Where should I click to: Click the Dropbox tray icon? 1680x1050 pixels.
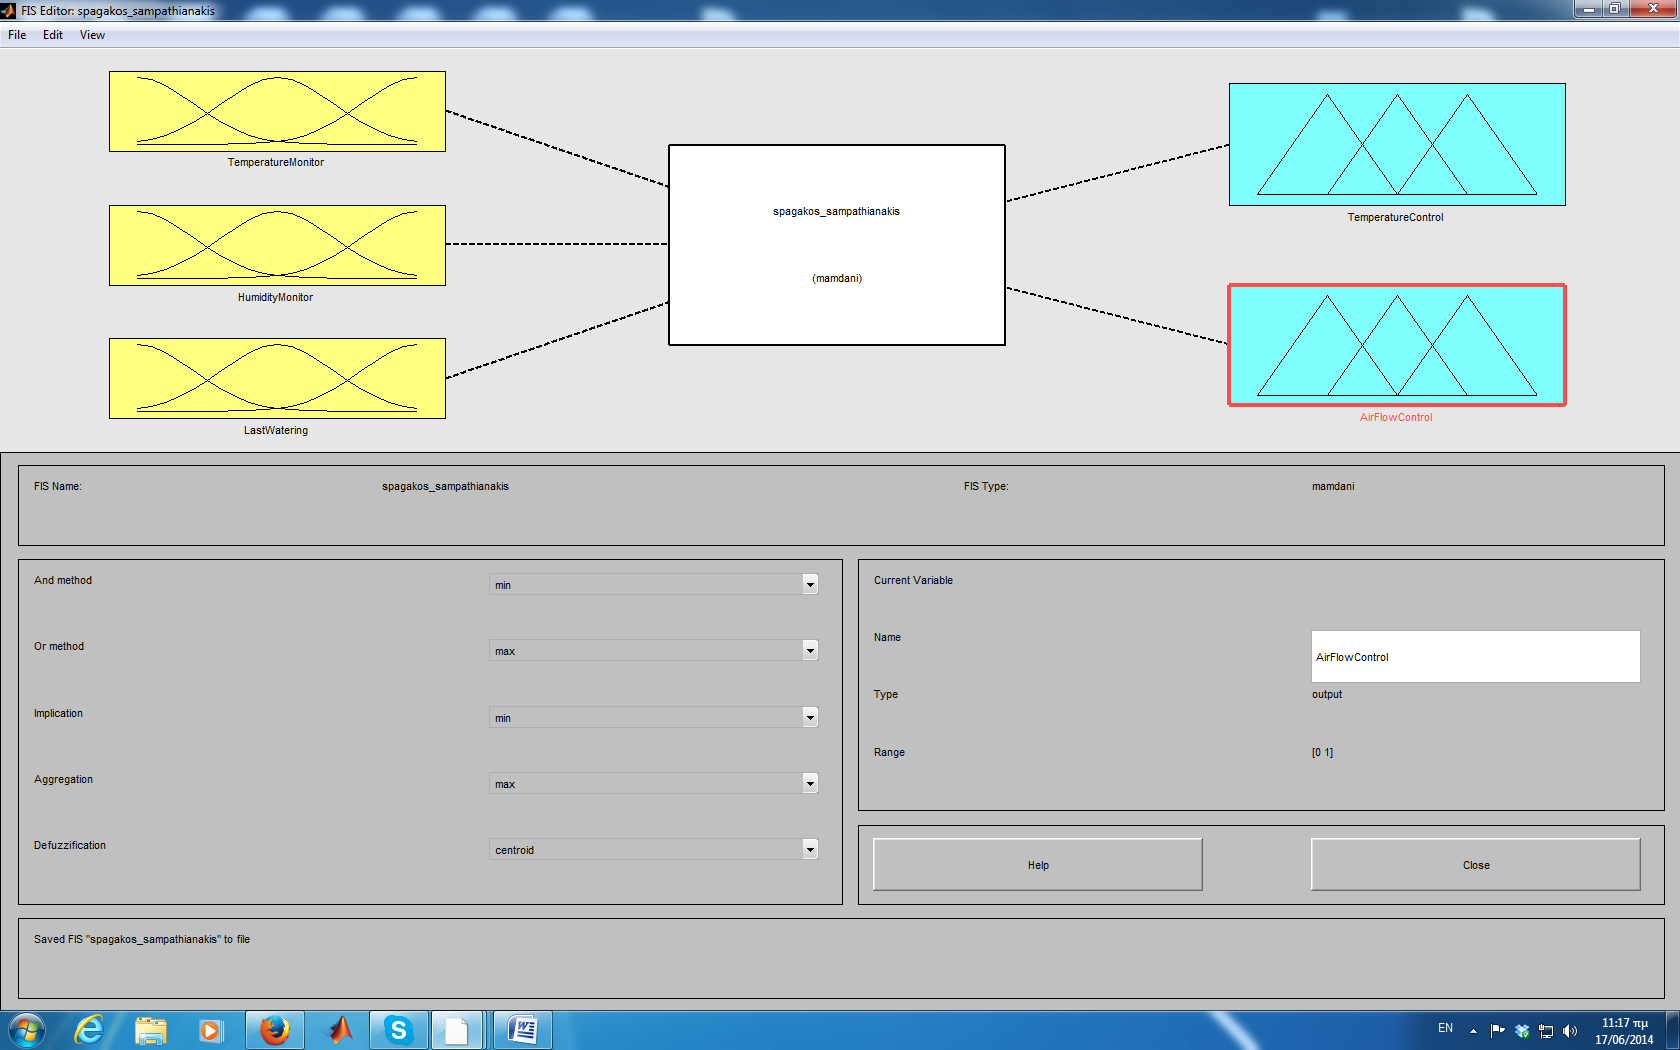point(1522,1031)
